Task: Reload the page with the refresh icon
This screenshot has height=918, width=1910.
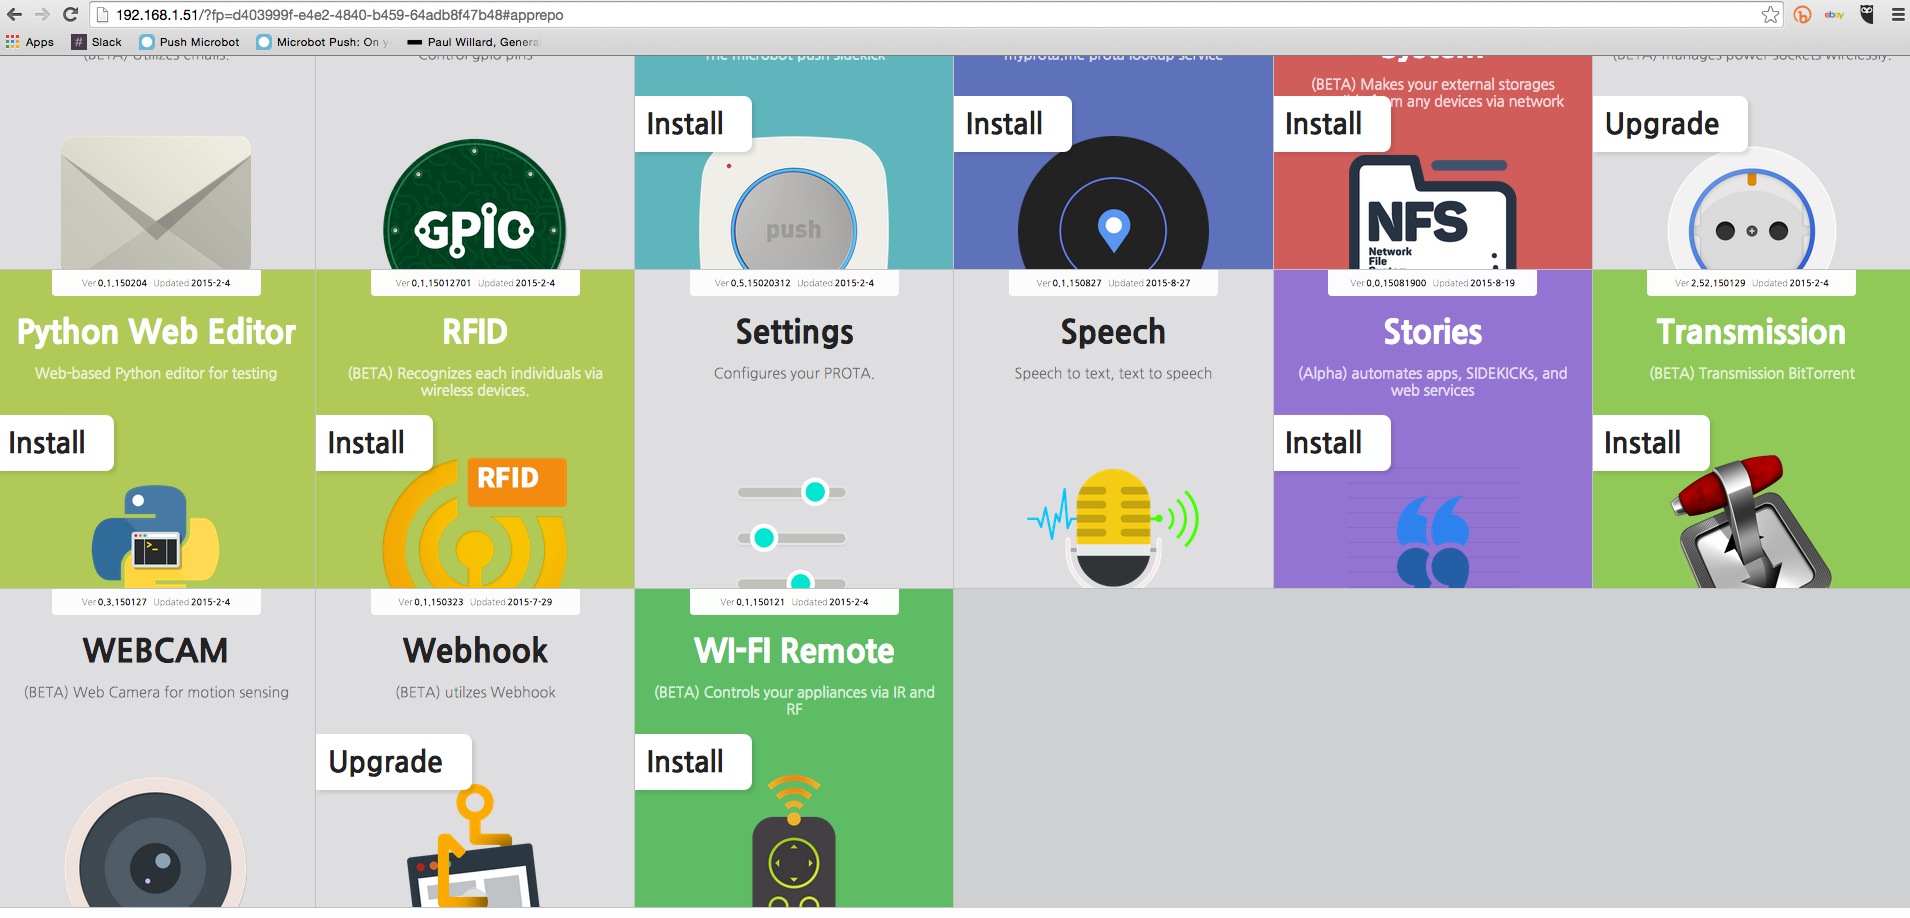Action: point(70,14)
